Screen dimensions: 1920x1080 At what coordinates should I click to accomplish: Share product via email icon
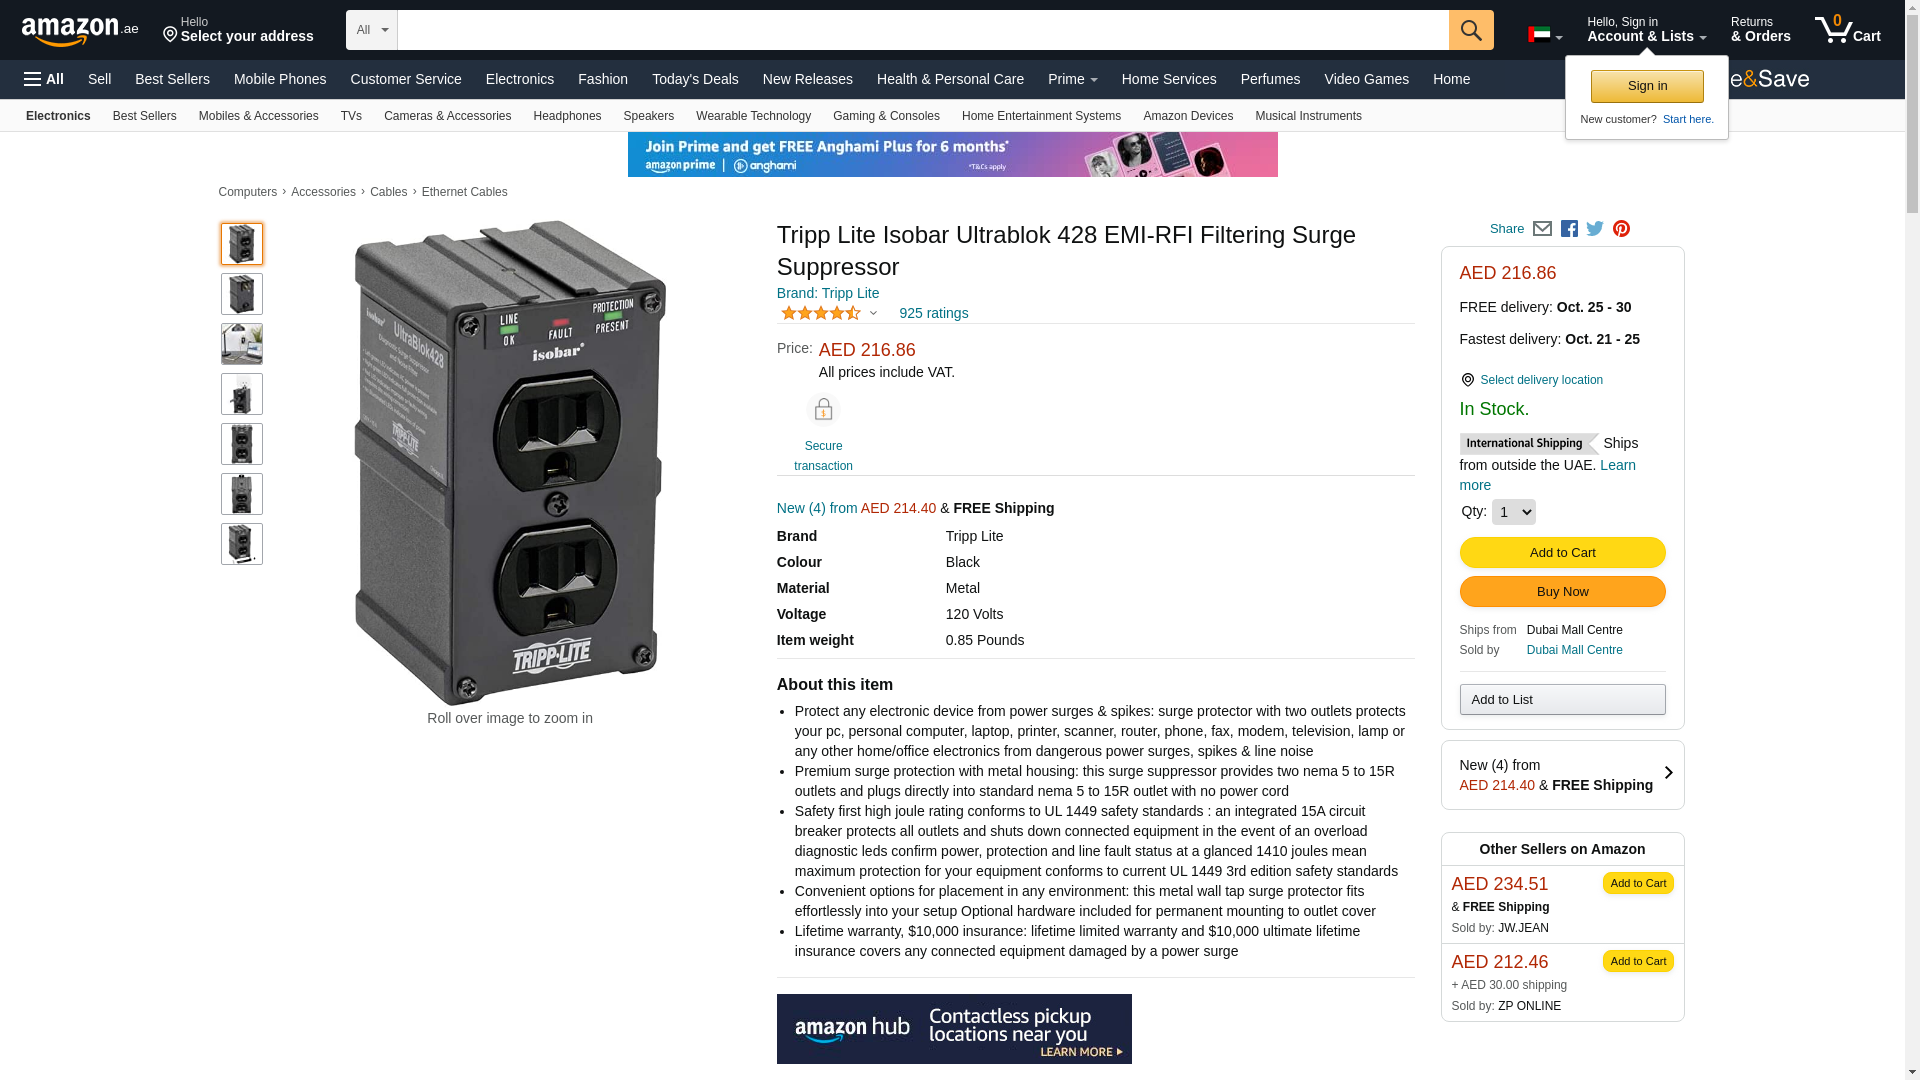1542,229
